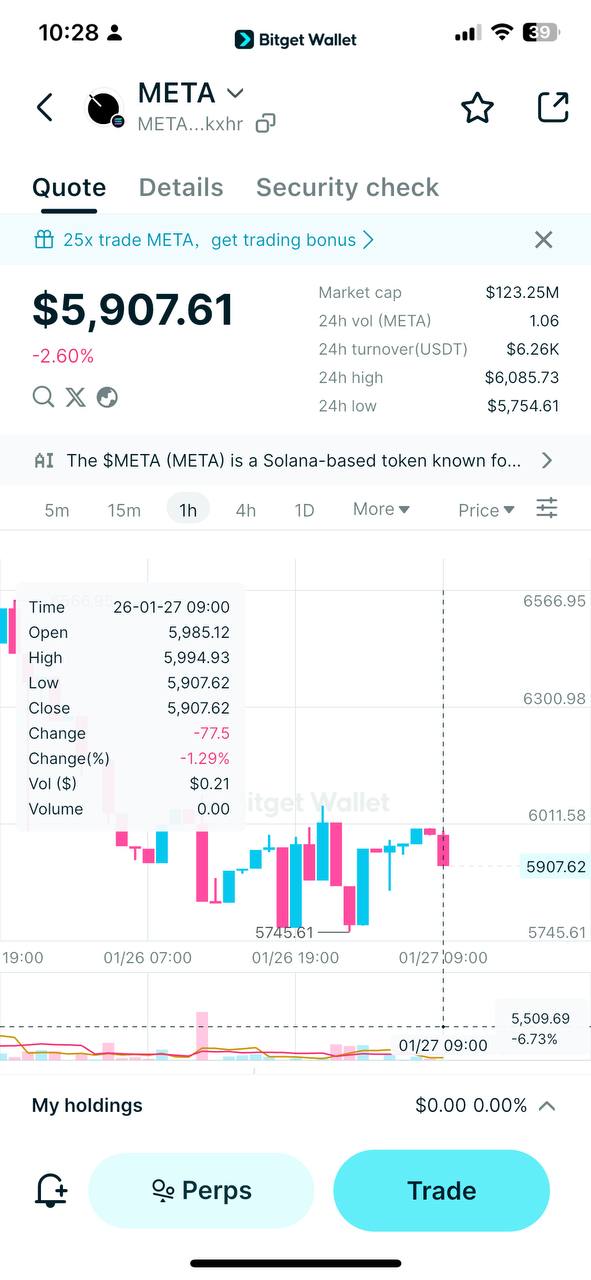Viewport: 591px width, 1280px height.
Task: Tap the Trade button
Action: [441, 1190]
